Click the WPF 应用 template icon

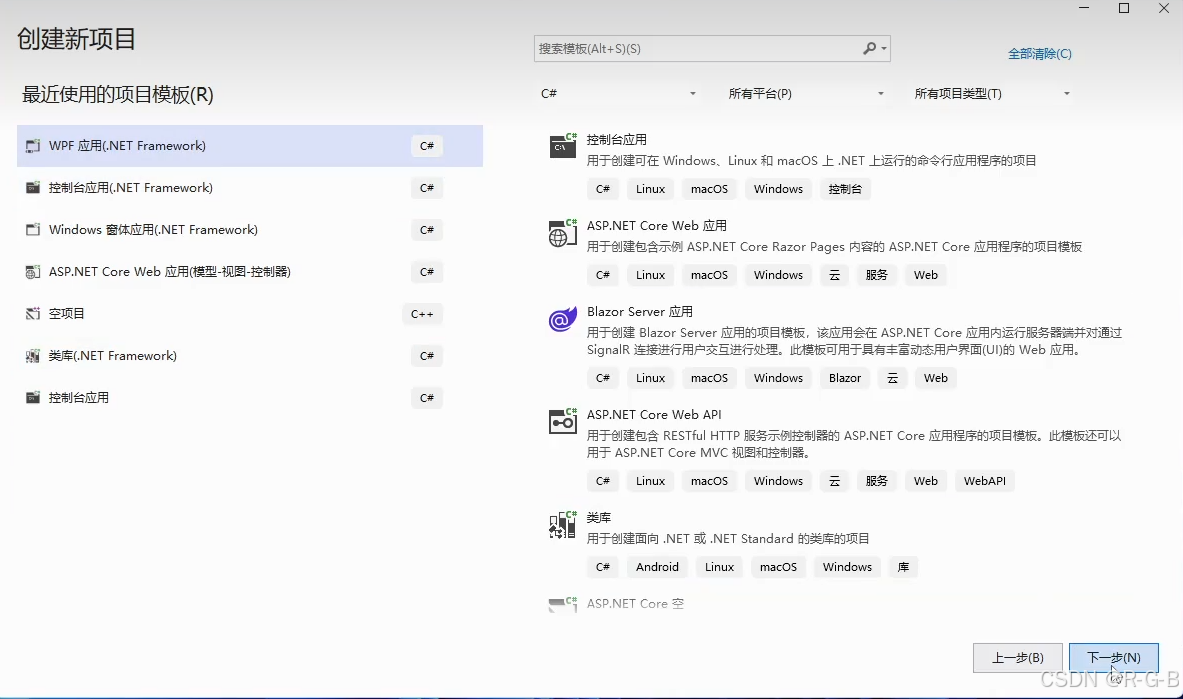pos(32,146)
